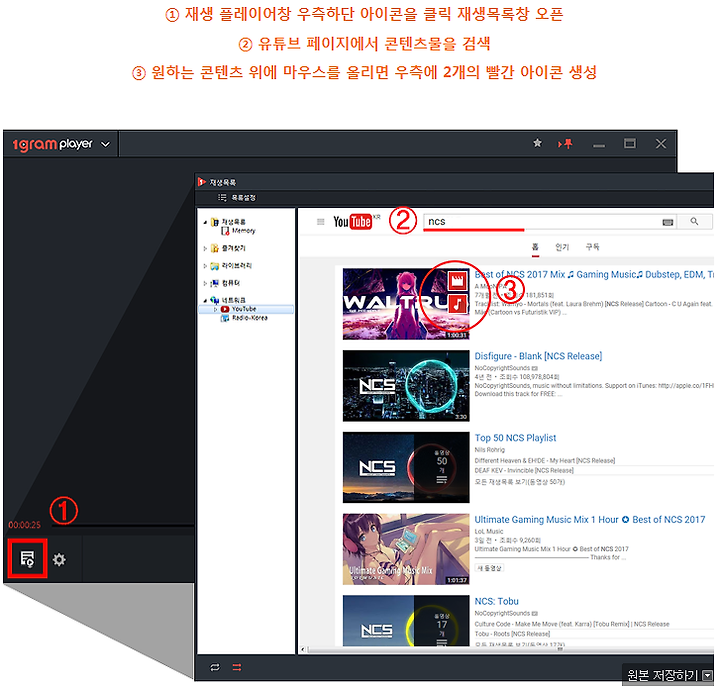Click Culture Code - Make Me Move entry
Image resolution: width=720 pixels, height=688 pixels.
coord(572,624)
